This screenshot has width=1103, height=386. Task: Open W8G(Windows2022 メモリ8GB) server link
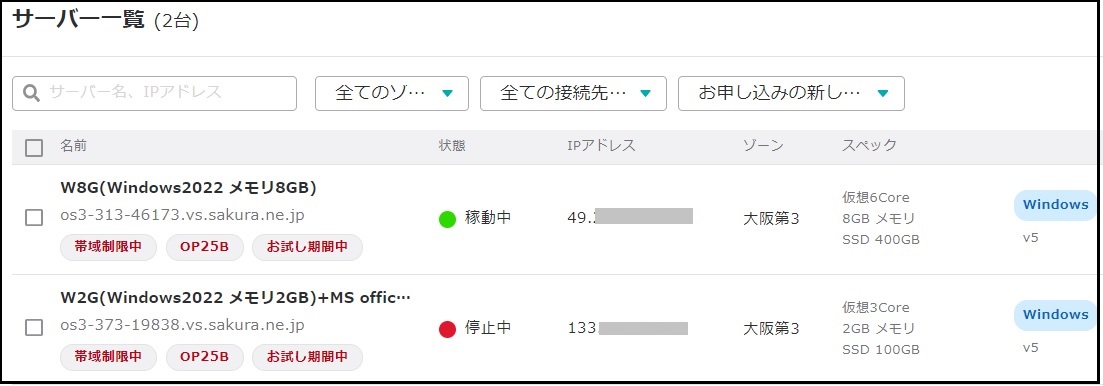pos(189,188)
